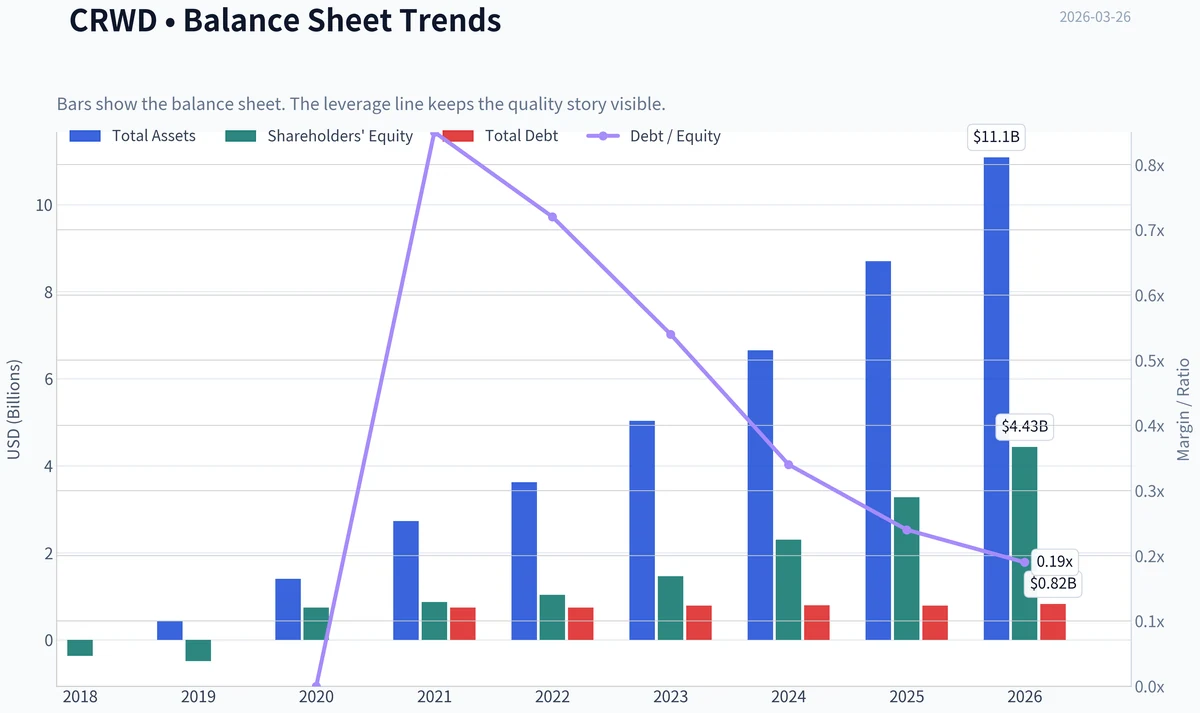
Task: Click the 2025 Total Assets blue bar
Action: pyautogui.click(x=879, y=450)
